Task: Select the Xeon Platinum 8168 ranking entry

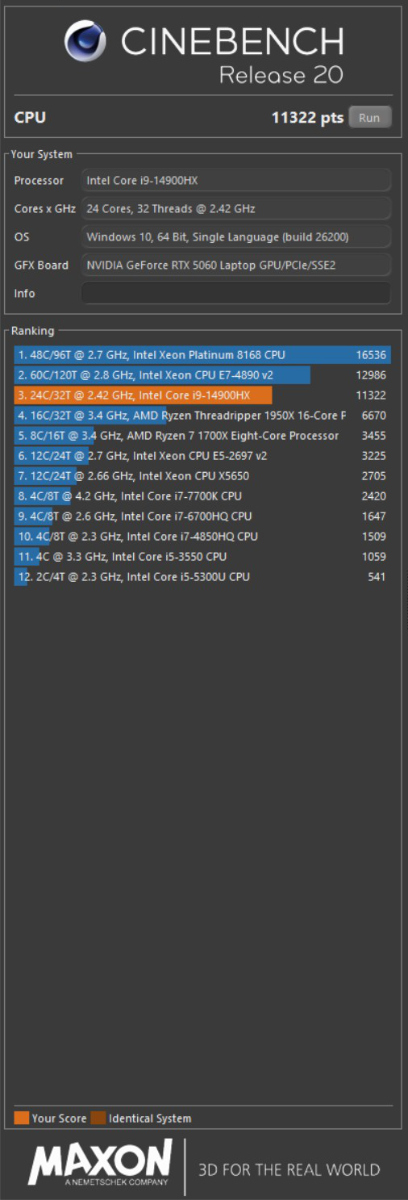Action: tap(202, 354)
